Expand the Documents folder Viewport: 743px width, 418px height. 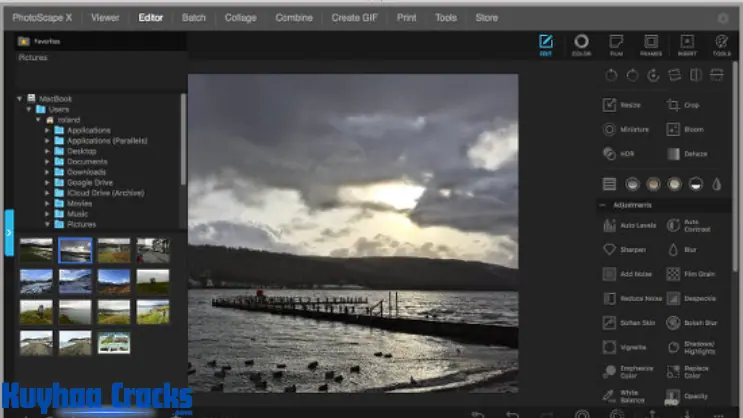[x=47, y=162]
